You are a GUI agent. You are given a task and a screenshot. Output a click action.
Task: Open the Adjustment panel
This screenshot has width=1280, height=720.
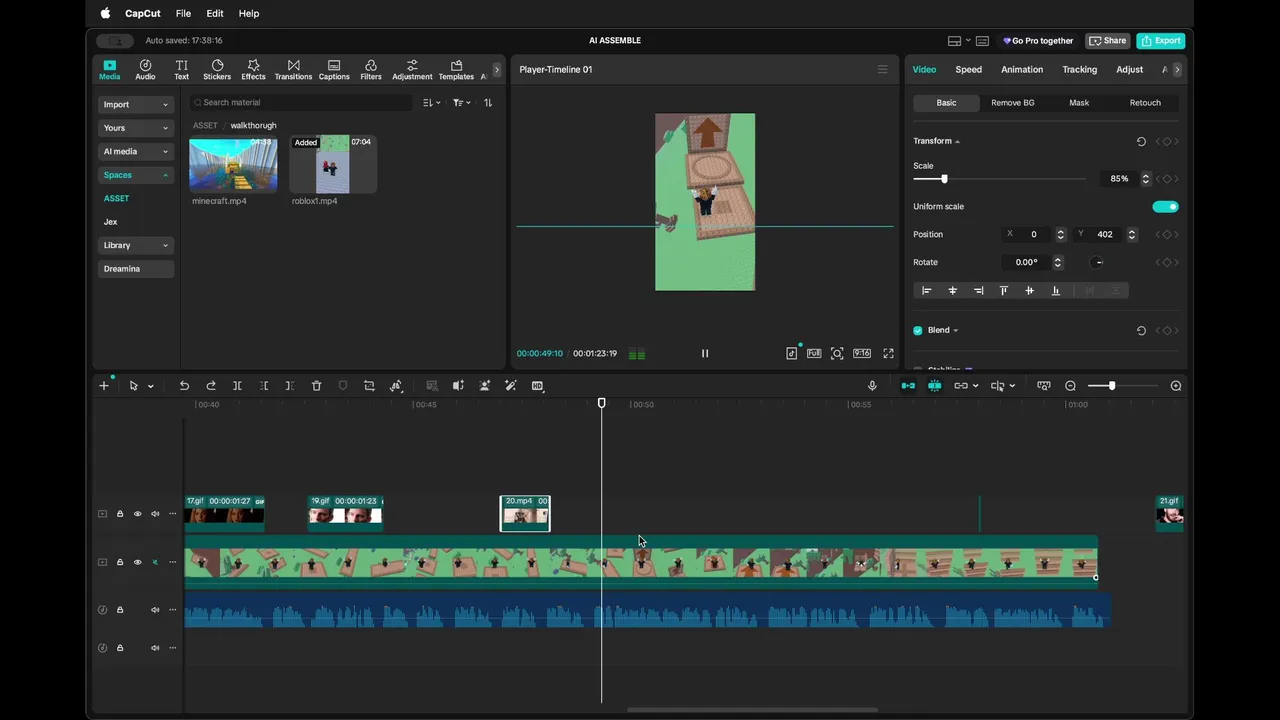coord(412,69)
